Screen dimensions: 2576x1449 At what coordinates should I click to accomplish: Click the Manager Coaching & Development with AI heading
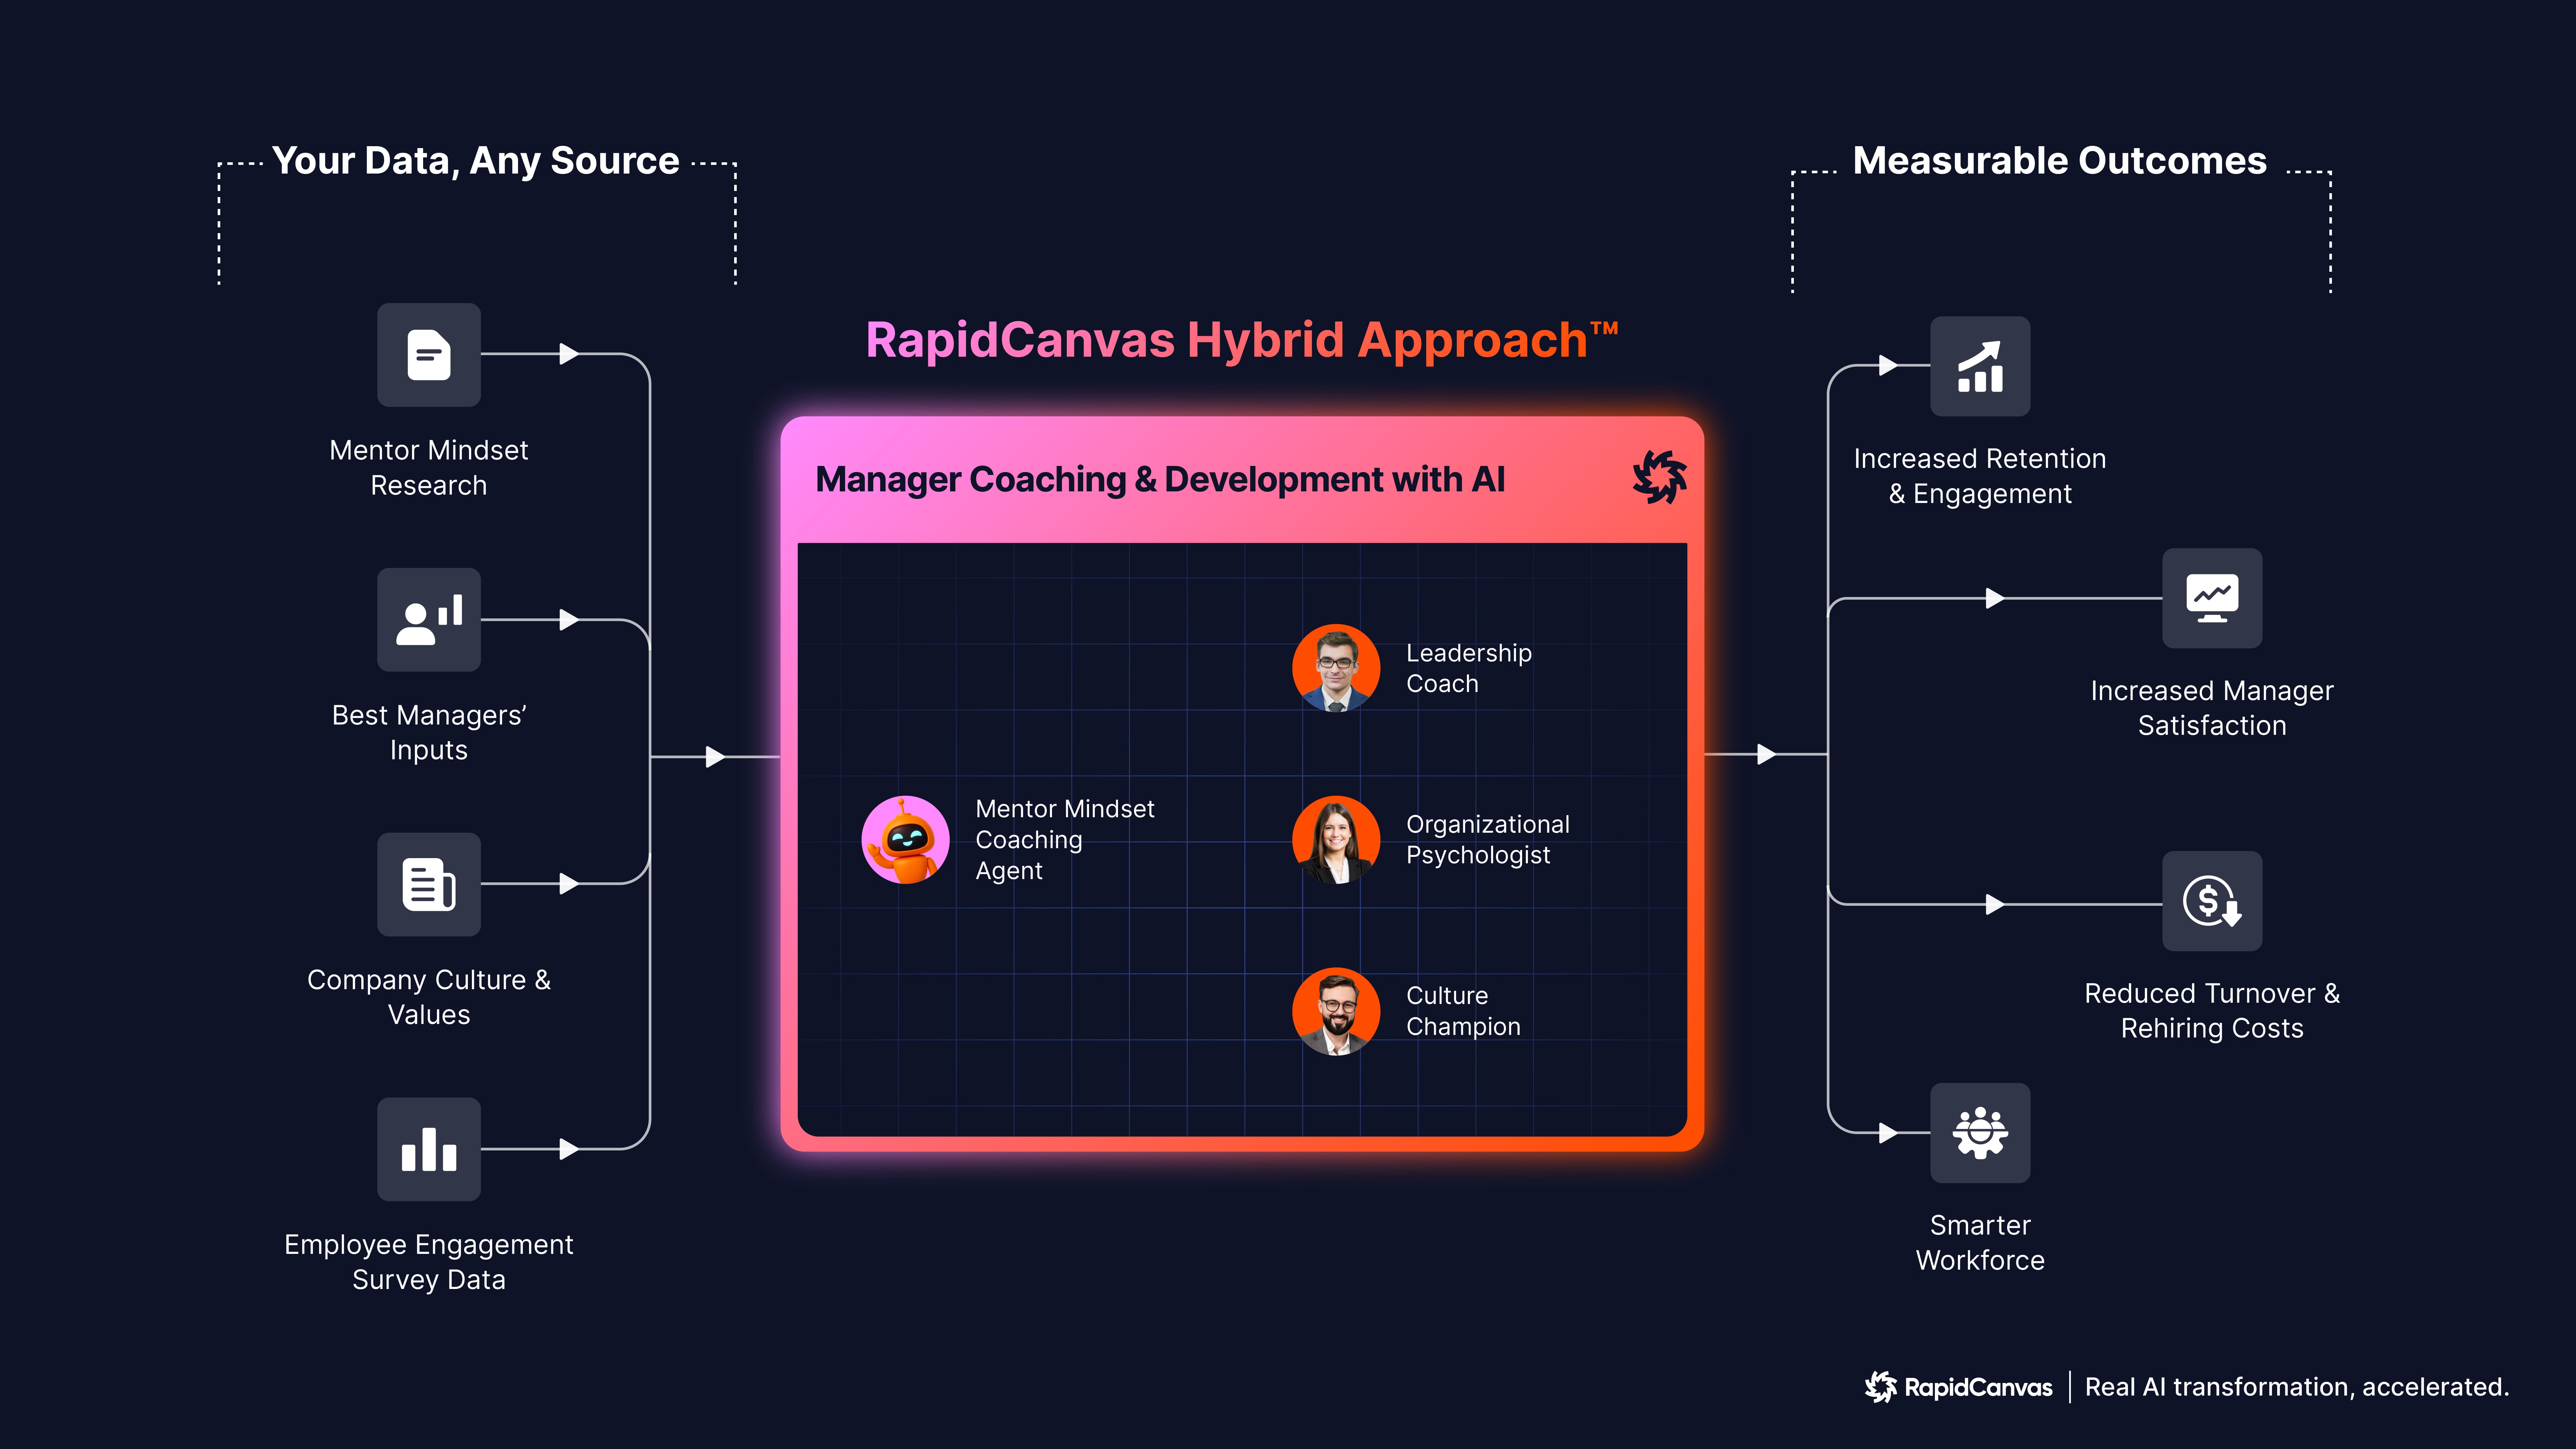(1160, 480)
